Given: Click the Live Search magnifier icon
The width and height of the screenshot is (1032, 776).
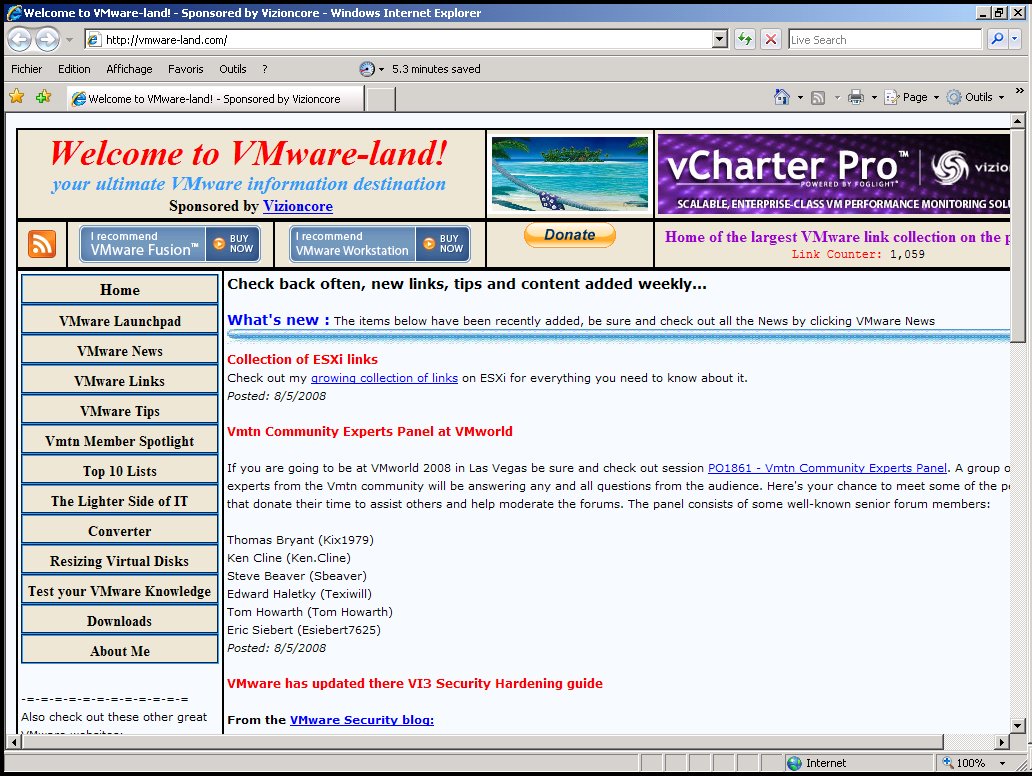Looking at the screenshot, I should pyautogui.click(x=996, y=40).
